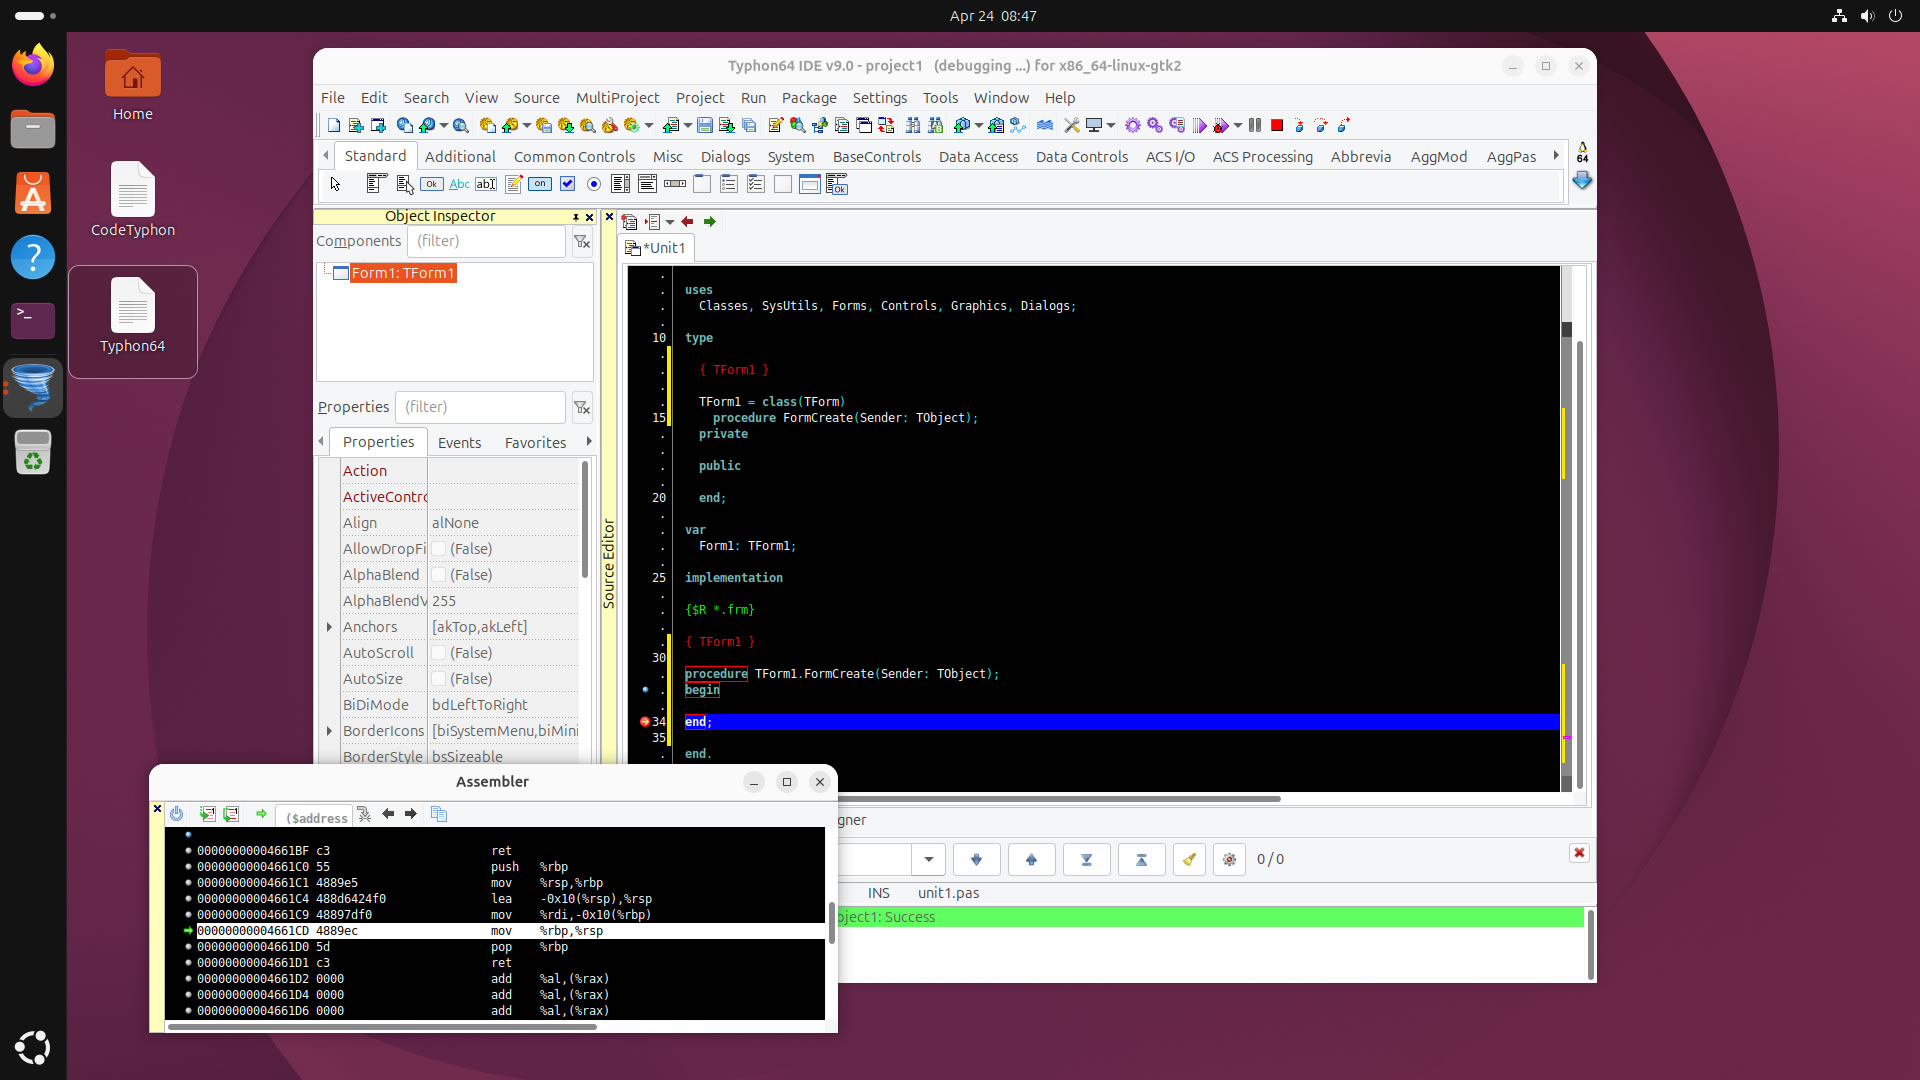The image size is (1920, 1080).
Task: Toggle the AlphaBlend property checkbox
Action: pos(439,575)
